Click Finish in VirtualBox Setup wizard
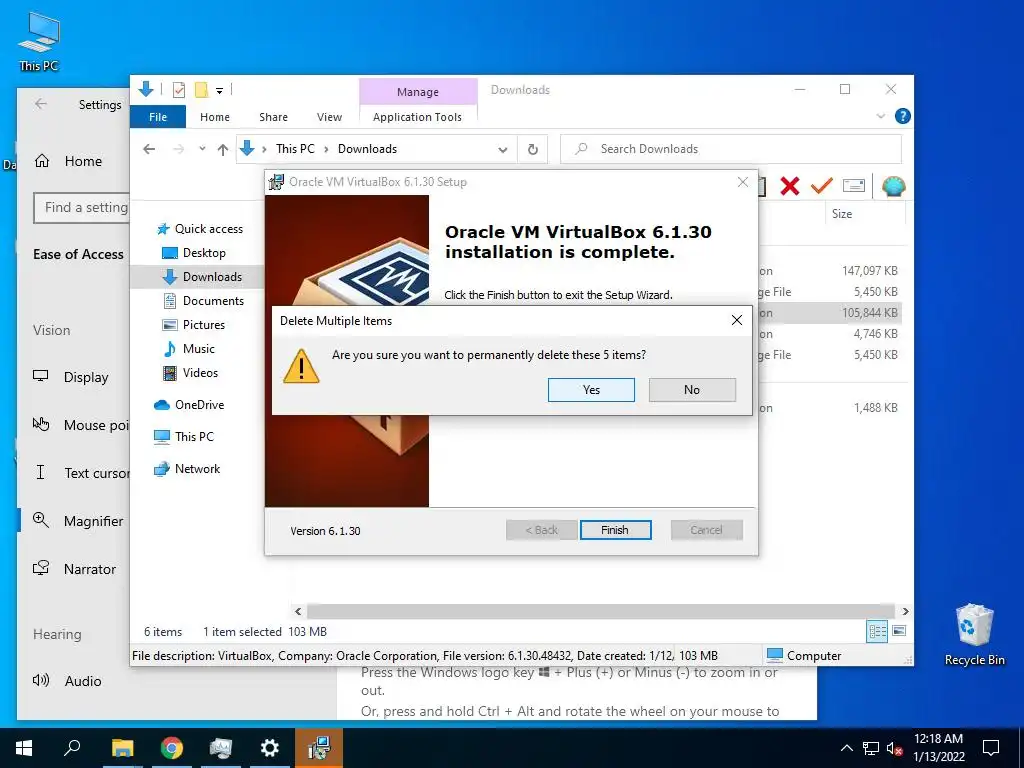Viewport: 1024px width, 768px height. point(615,530)
